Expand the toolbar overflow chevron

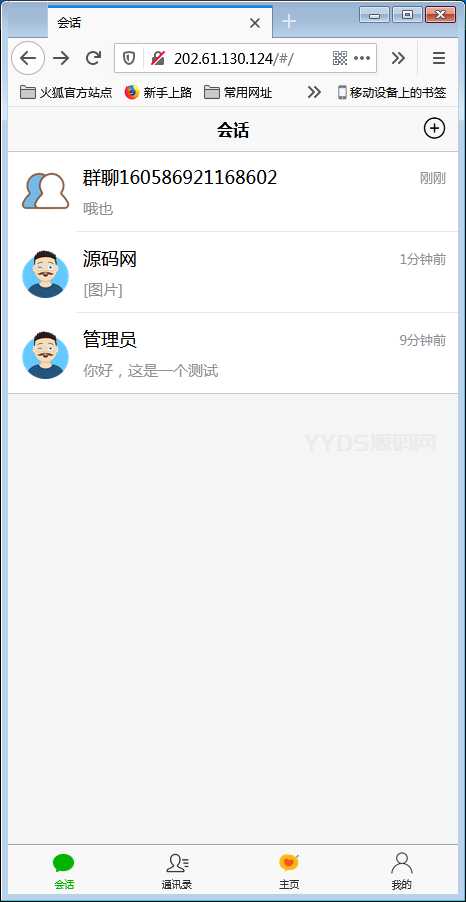coord(398,58)
